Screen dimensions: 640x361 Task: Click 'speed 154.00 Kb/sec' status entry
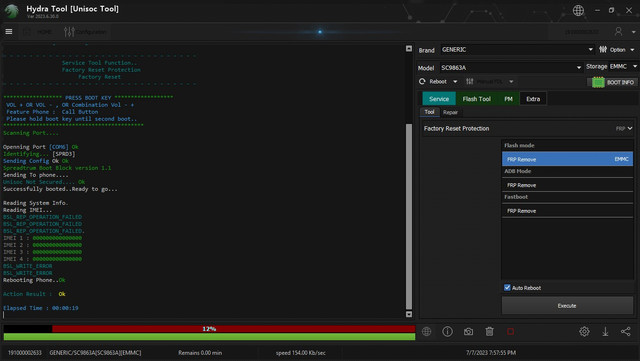click(301, 353)
